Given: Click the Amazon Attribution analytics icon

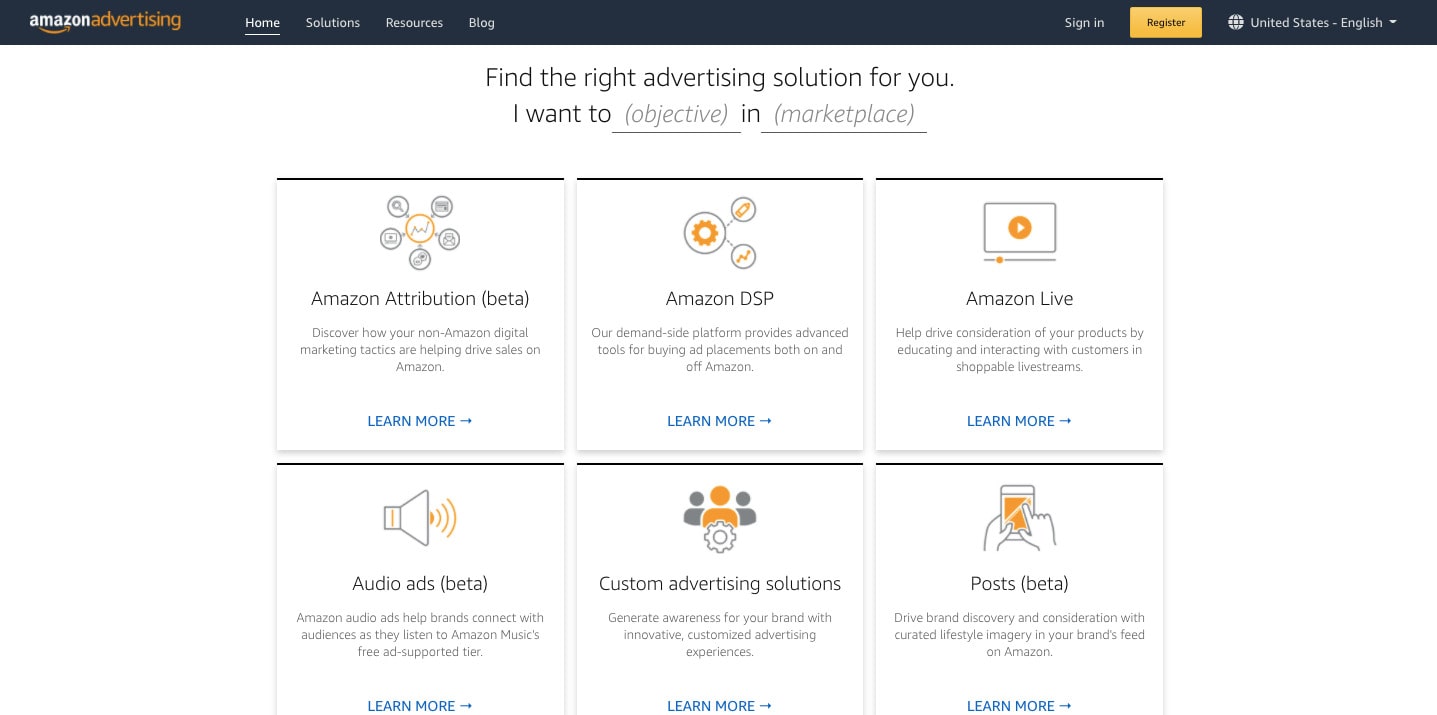Looking at the screenshot, I should click(x=420, y=232).
